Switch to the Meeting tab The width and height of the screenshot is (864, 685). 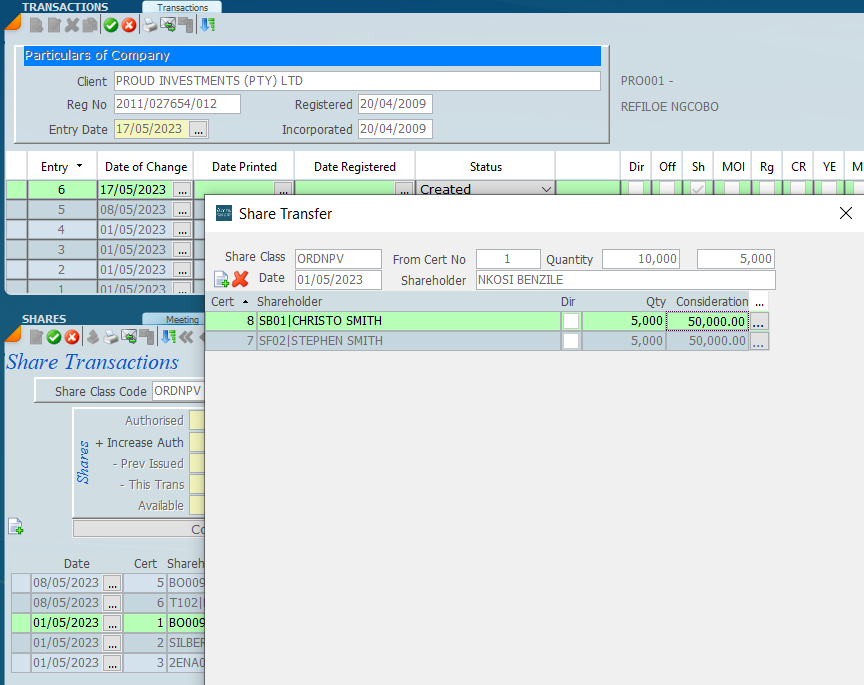click(x=181, y=320)
